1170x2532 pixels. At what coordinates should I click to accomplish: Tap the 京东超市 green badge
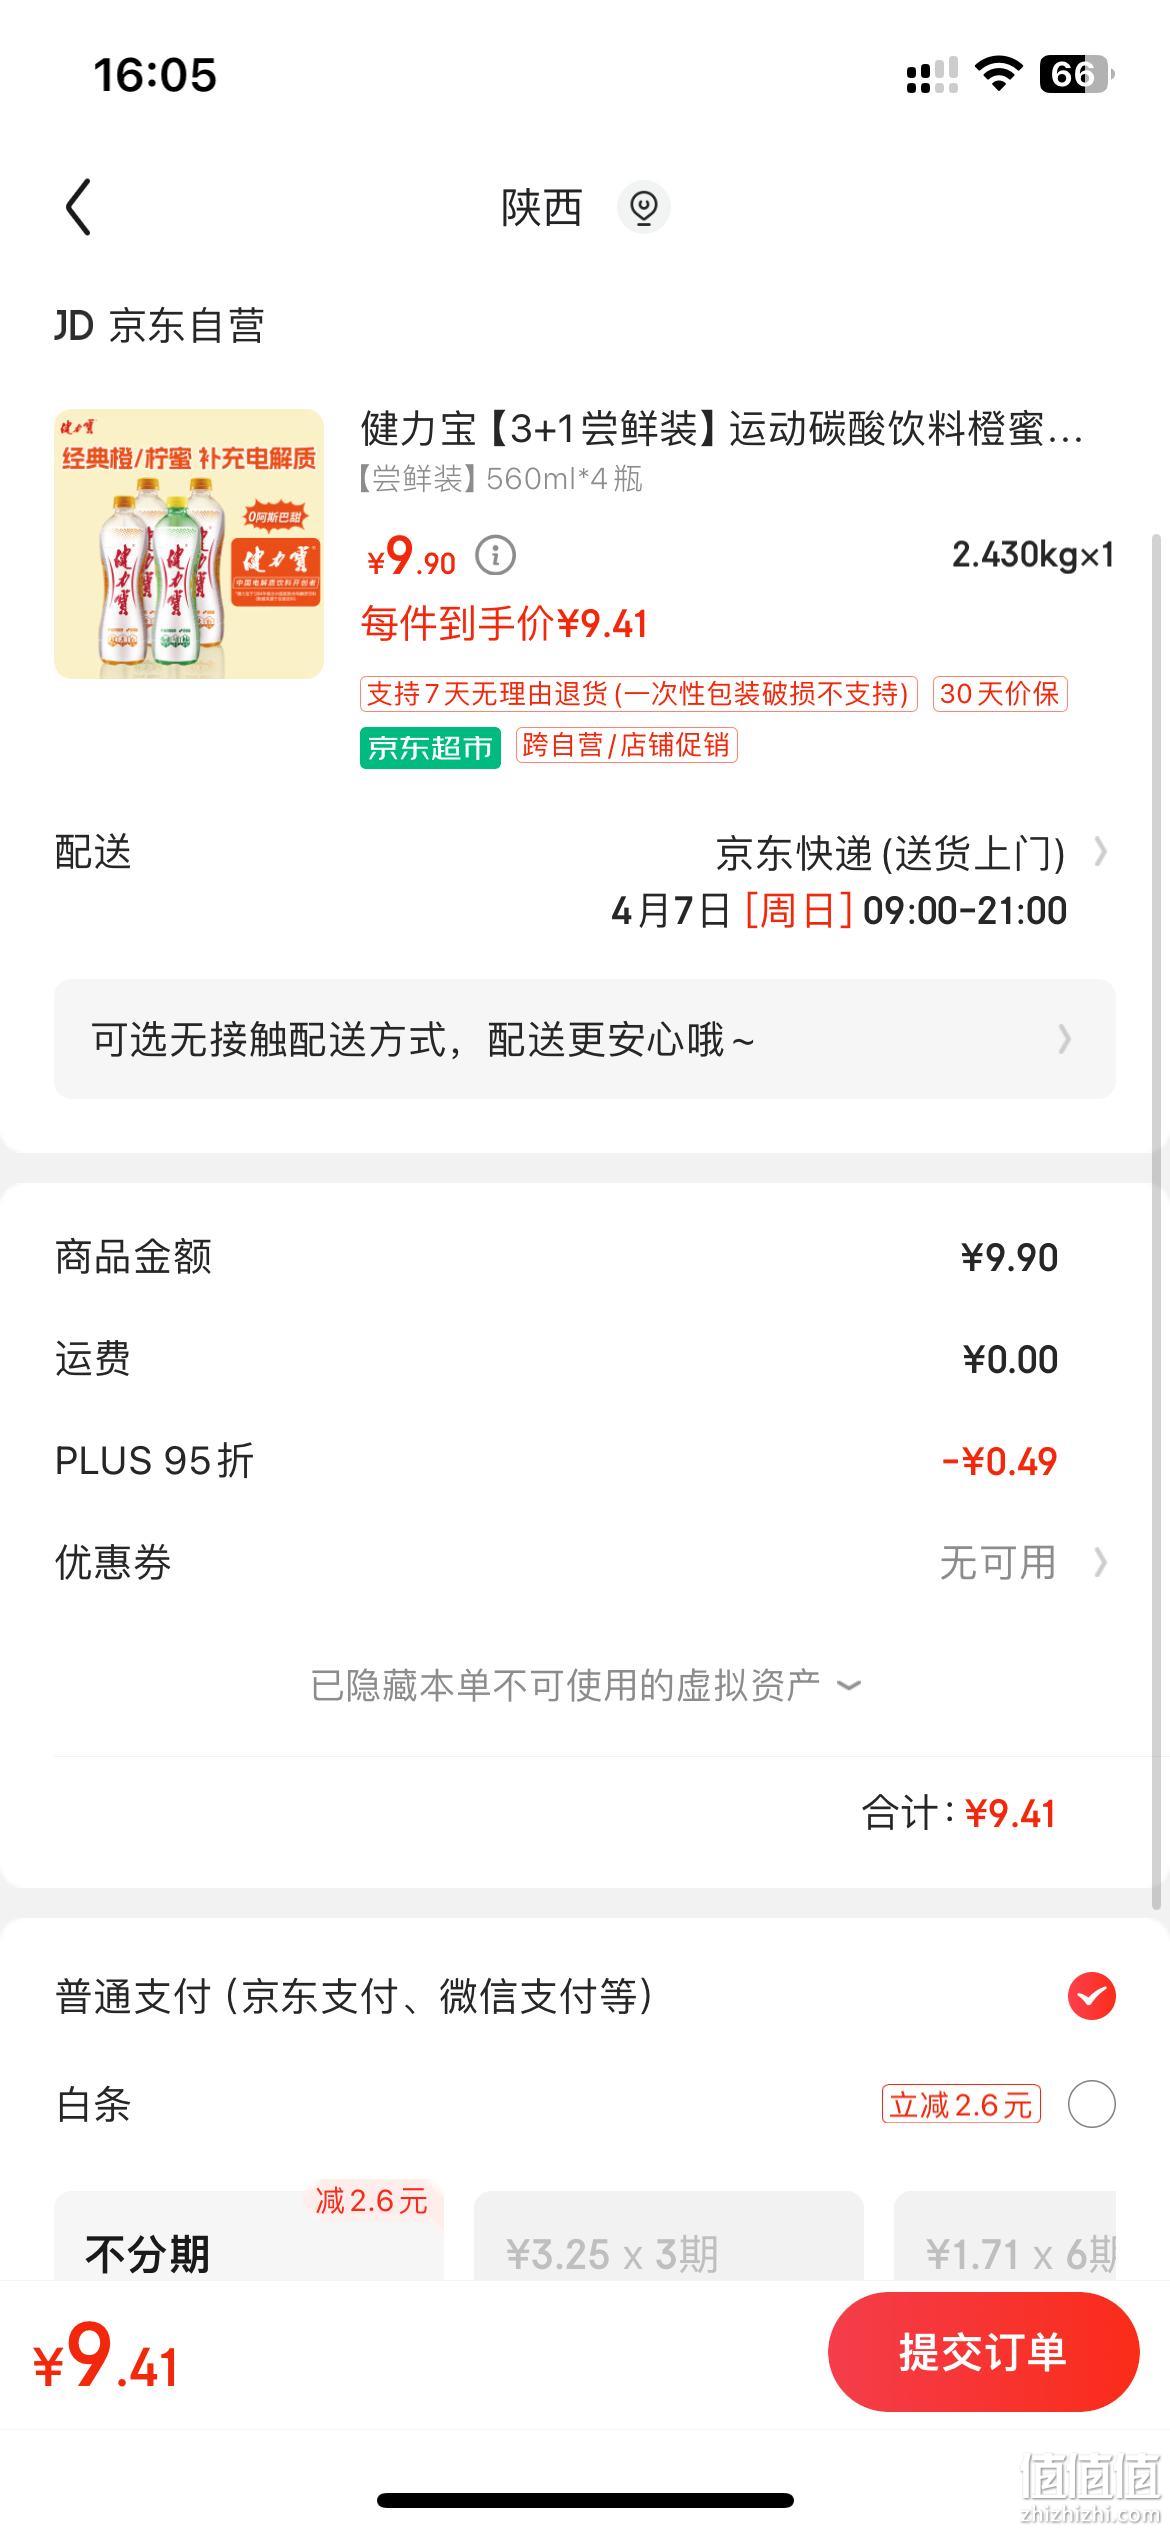430,747
